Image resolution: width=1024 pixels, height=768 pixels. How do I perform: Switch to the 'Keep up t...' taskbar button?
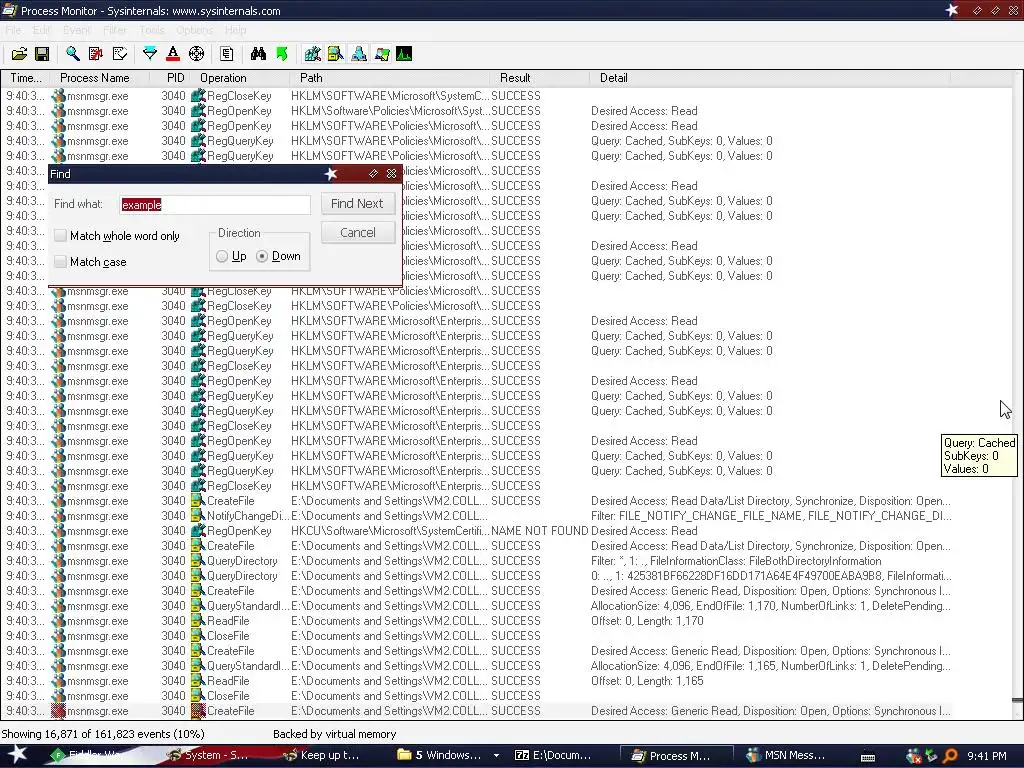[x=323, y=756]
